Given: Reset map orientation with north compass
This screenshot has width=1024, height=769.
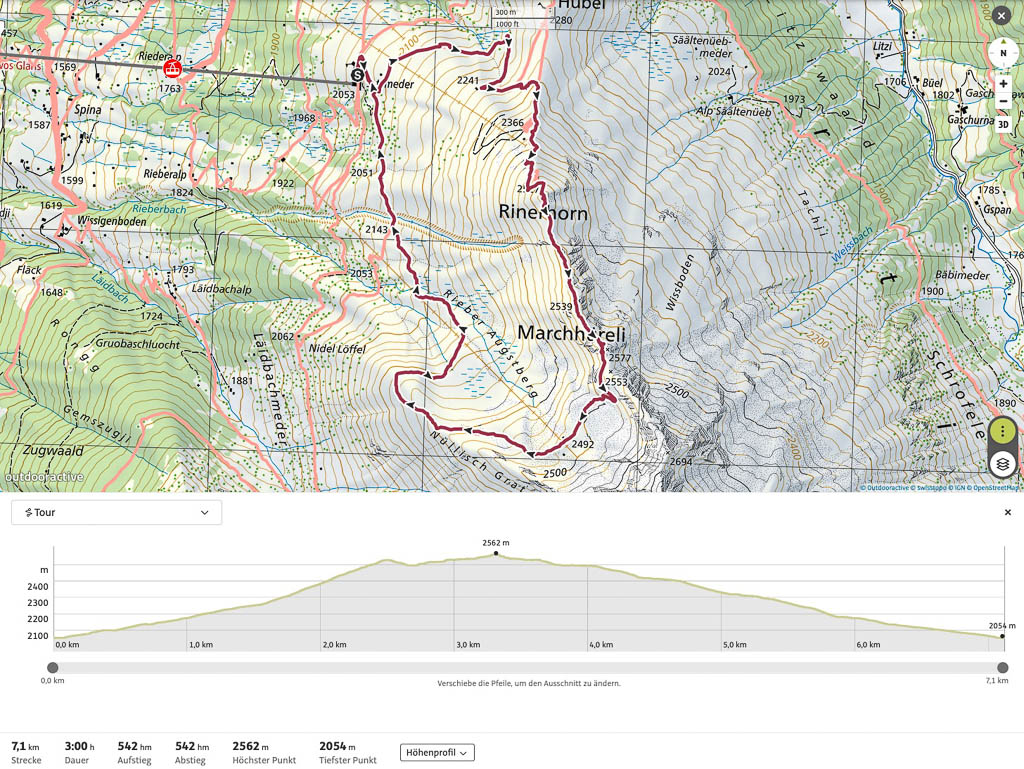Looking at the screenshot, I should tap(1003, 53).
